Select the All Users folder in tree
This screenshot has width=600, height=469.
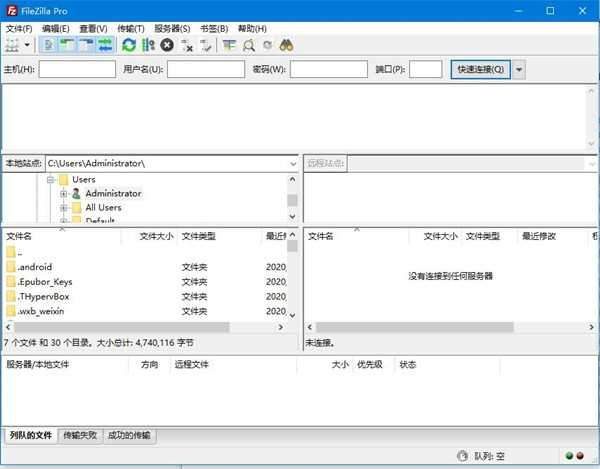coord(103,208)
